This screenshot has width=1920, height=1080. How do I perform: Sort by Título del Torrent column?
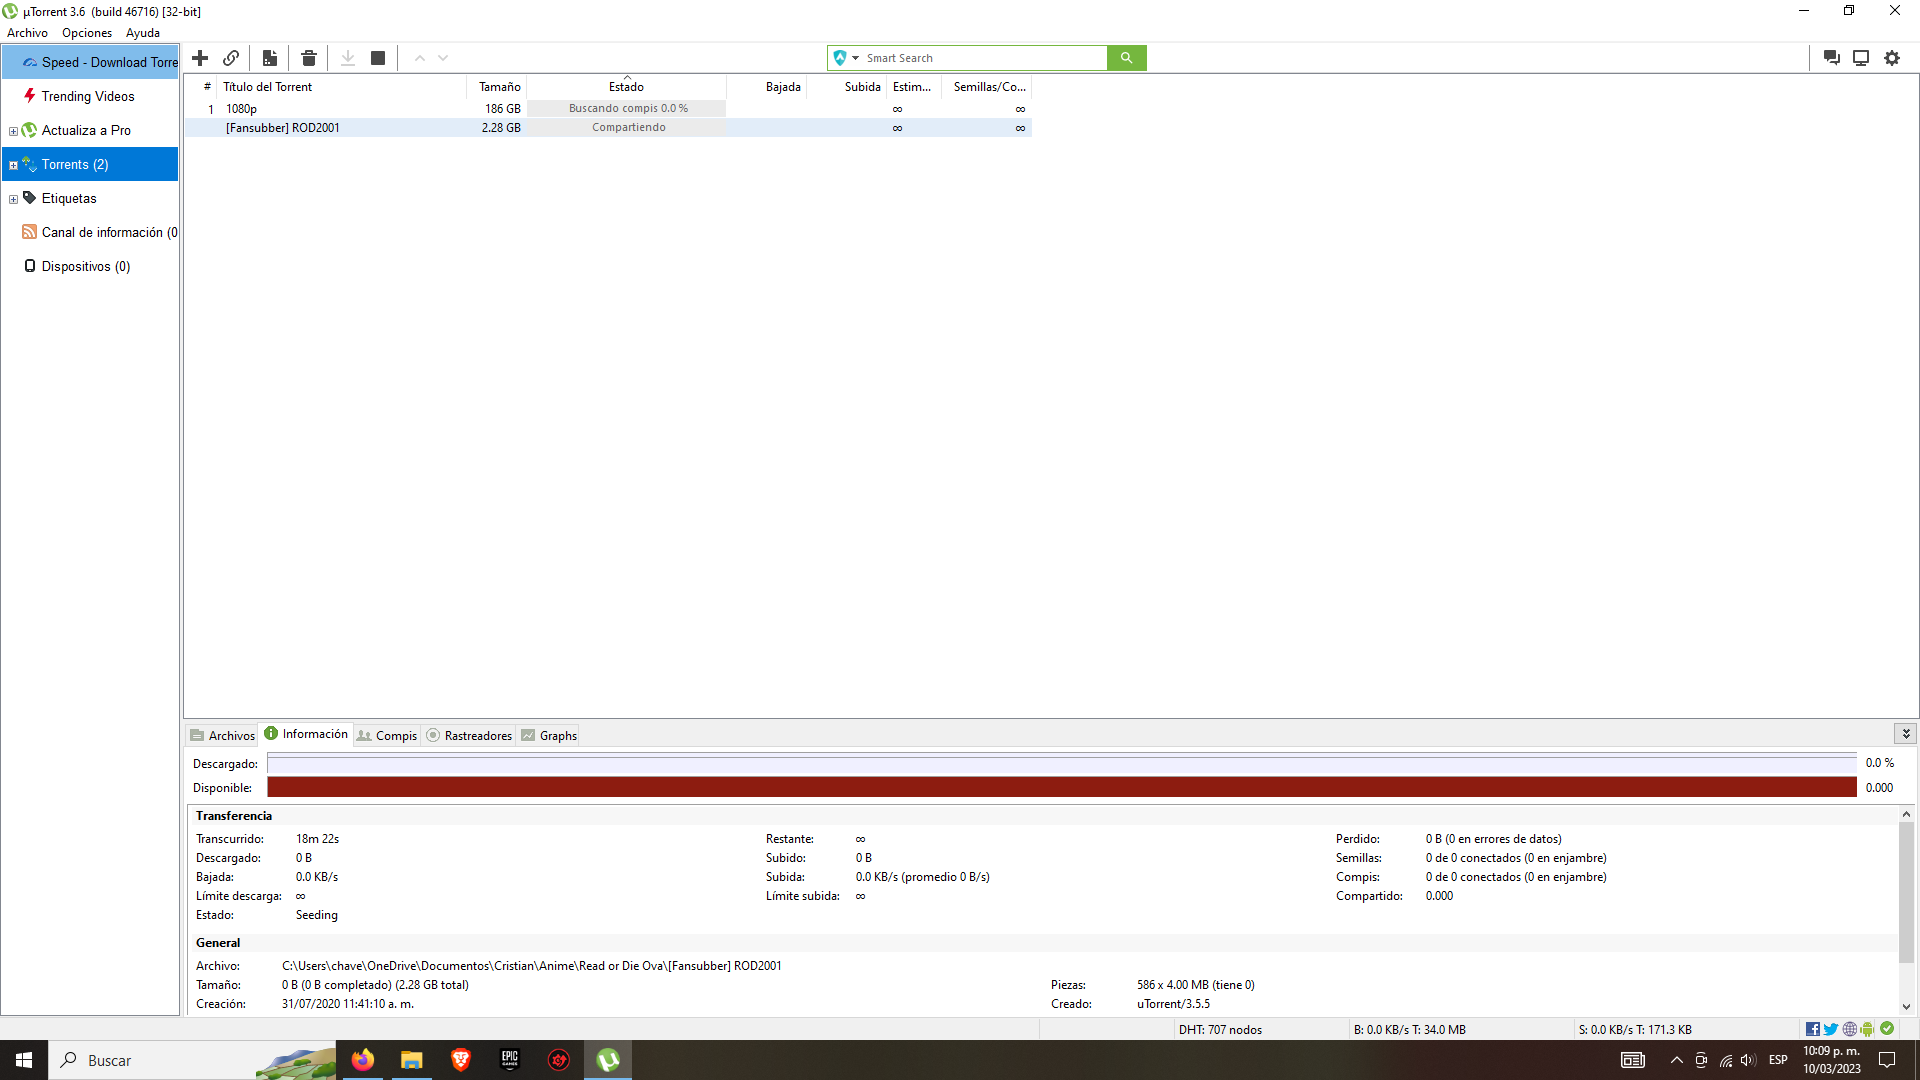(341, 87)
